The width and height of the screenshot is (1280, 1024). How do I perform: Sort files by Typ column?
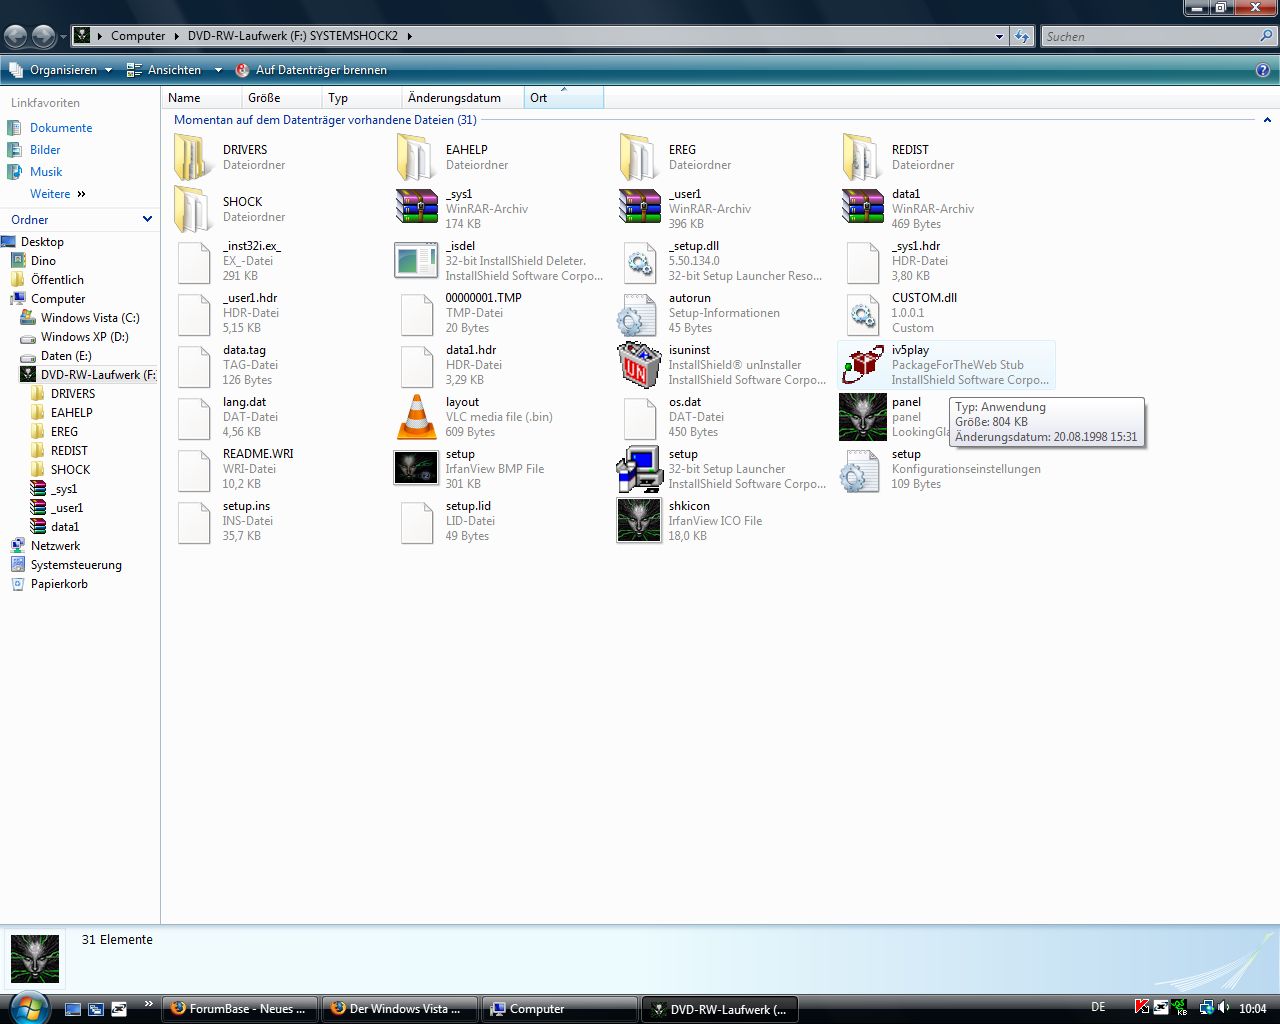(361, 97)
